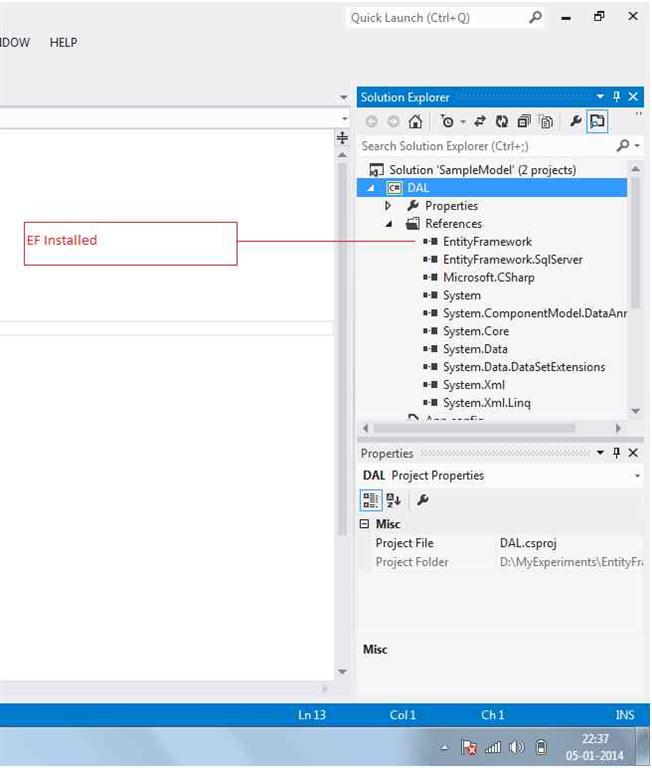Close the Solution Explorer panel
Screen dimensions: 652x768
(x=633, y=96)
